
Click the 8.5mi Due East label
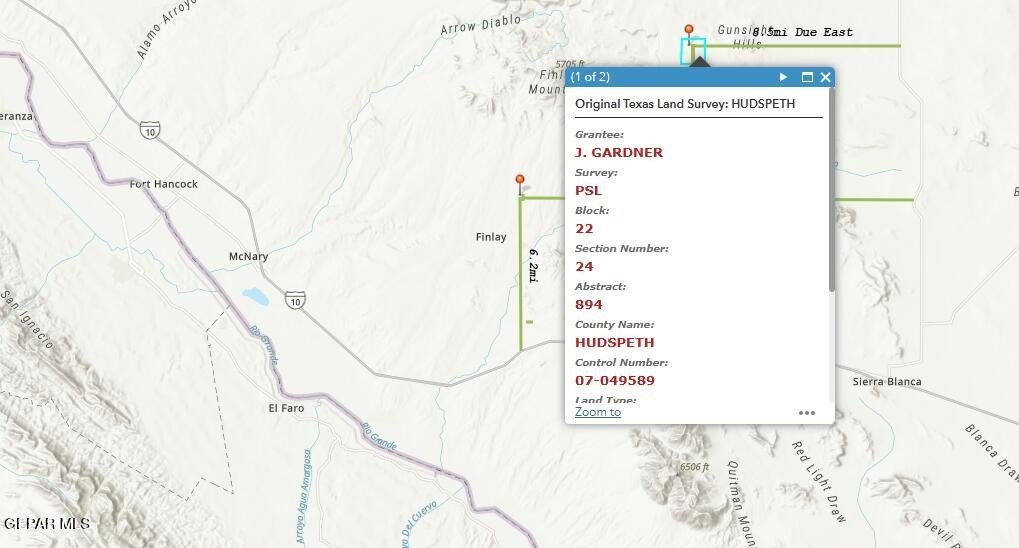(x=803, y=32)
